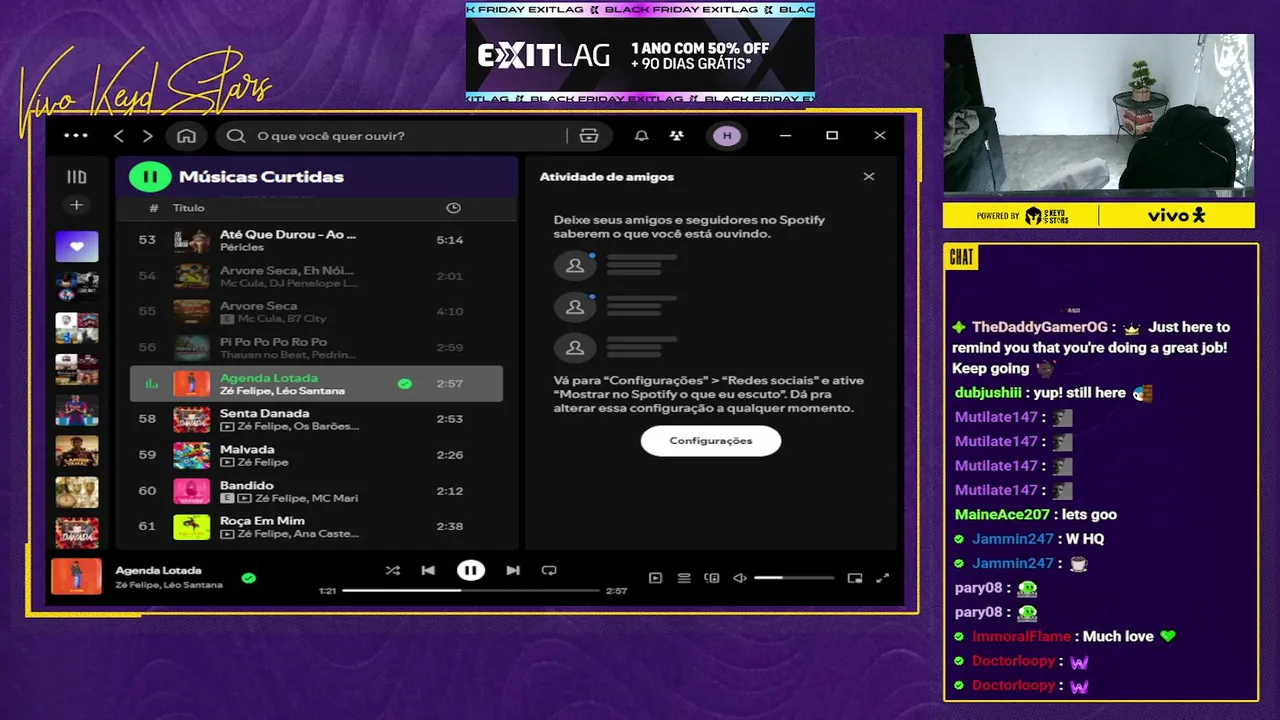Select track 'Bandido'
Image resolution: width=1280 pixels, height=720 pixels.
pos(246,485)
